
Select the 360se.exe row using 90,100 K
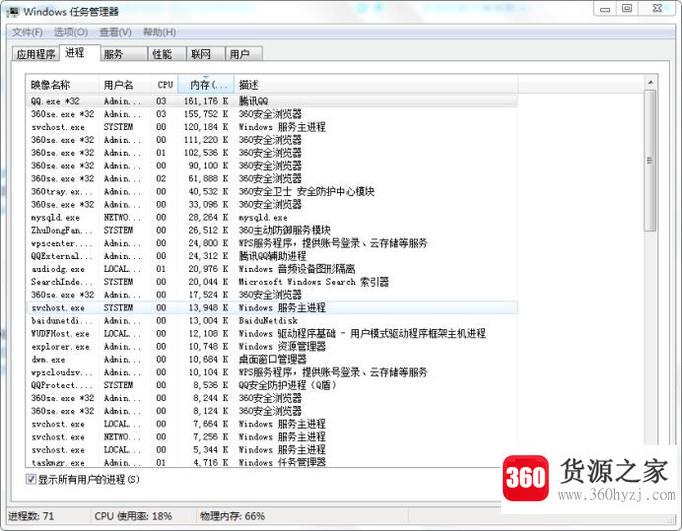pyautogui.click(x=272, y=166)
